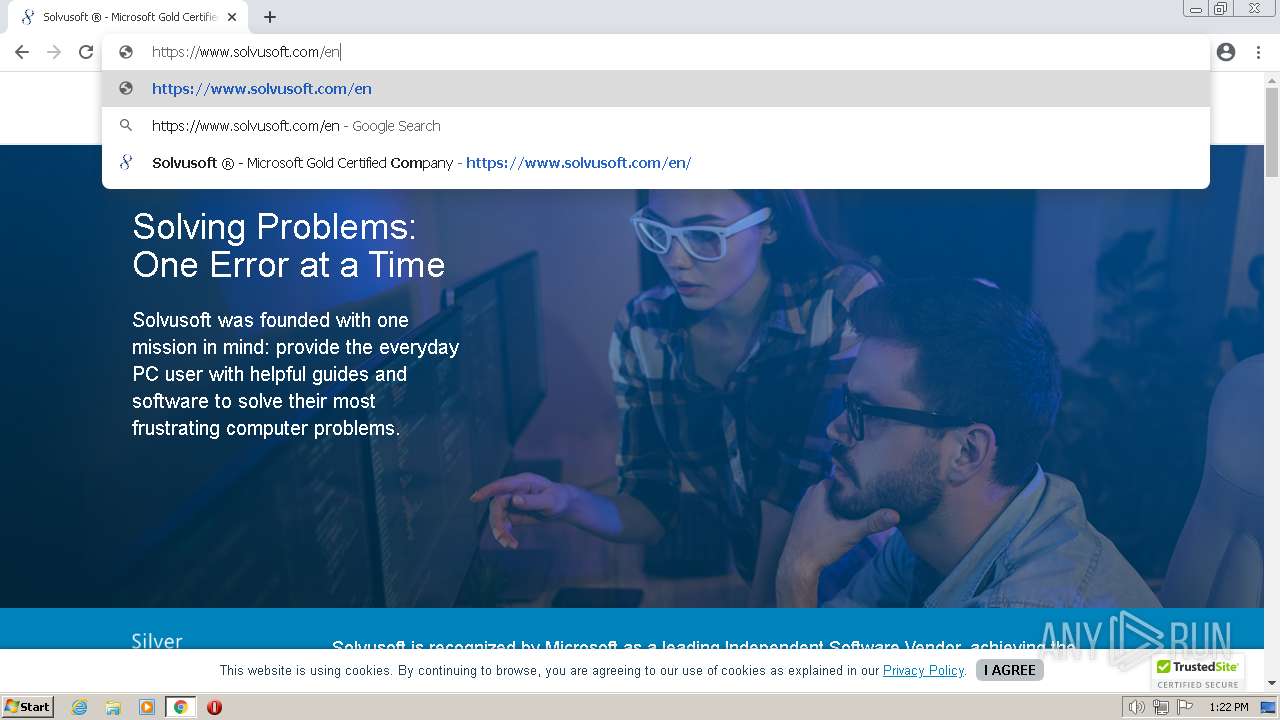Restore down the Chrome window
This screenshot has width=1280, height=720.
[x=1221, y=8]
